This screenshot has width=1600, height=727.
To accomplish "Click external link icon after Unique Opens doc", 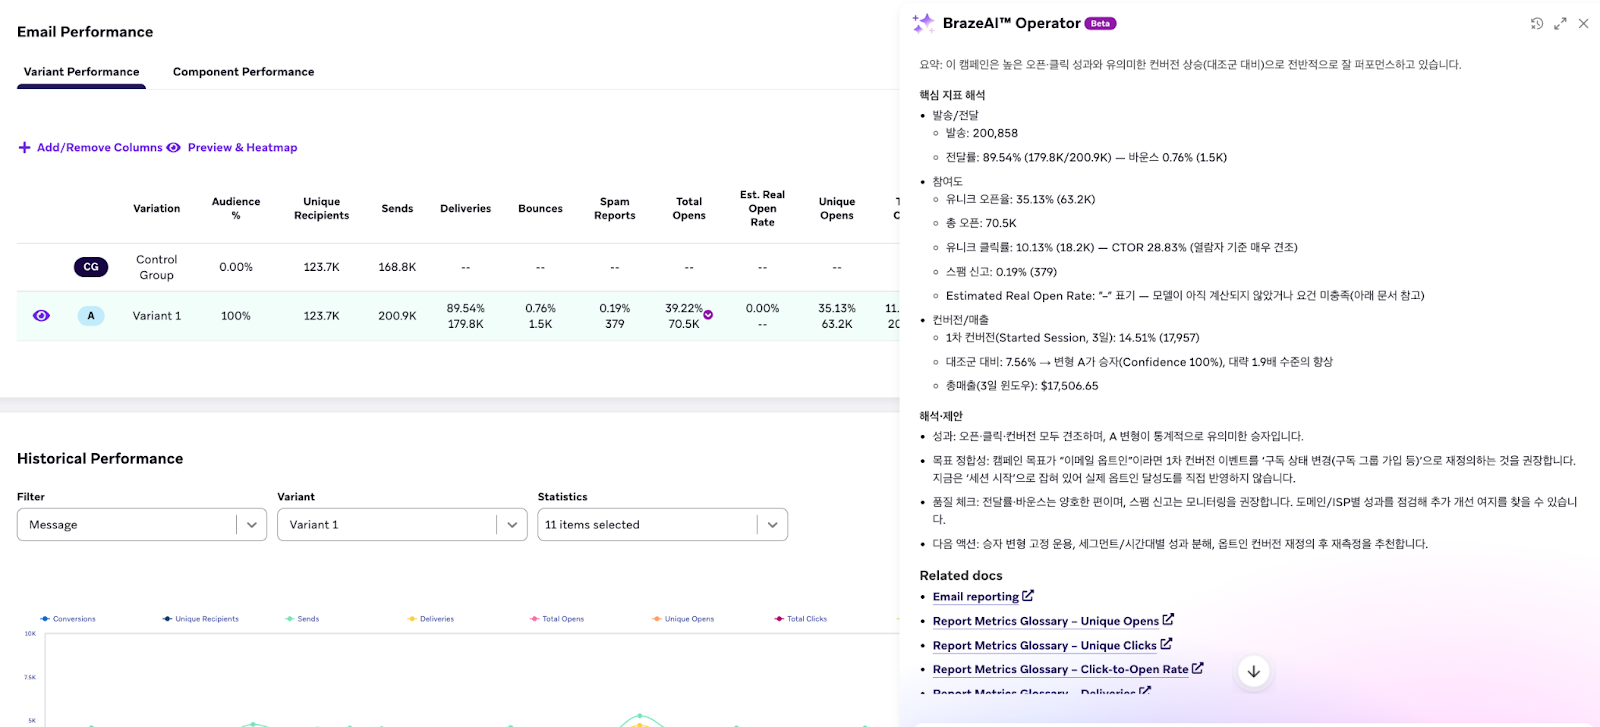I will tap(1168, 619).
